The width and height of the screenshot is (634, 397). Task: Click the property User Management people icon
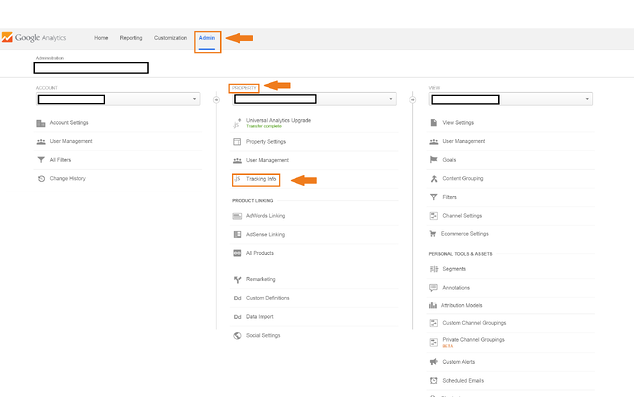237,160
